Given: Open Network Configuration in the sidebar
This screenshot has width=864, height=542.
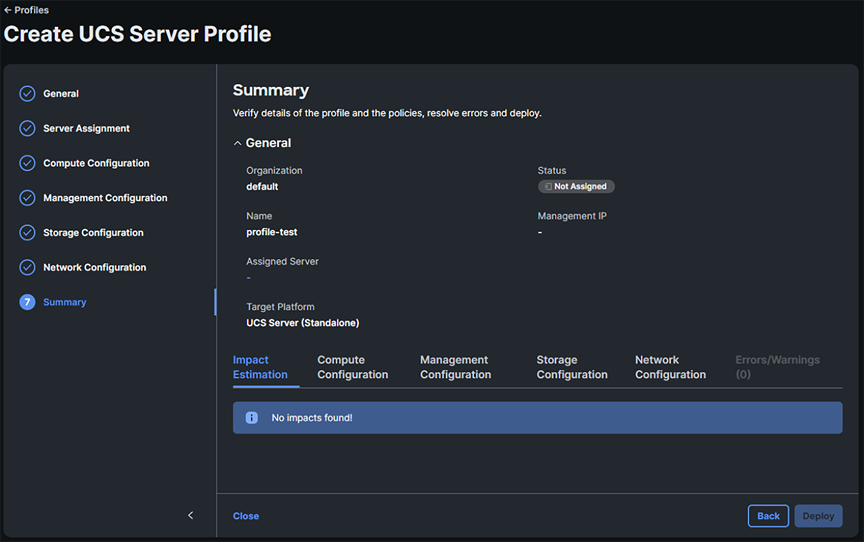Looking at the screenshot, I should coord(95,267).
